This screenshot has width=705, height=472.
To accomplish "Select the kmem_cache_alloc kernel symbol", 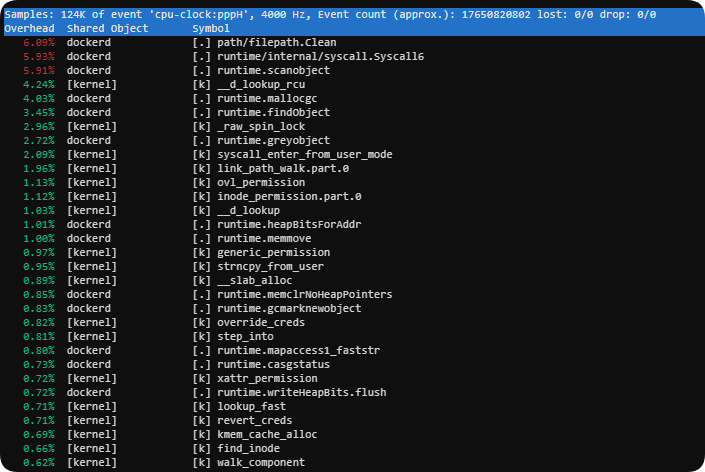I will [x=265, y=435].
